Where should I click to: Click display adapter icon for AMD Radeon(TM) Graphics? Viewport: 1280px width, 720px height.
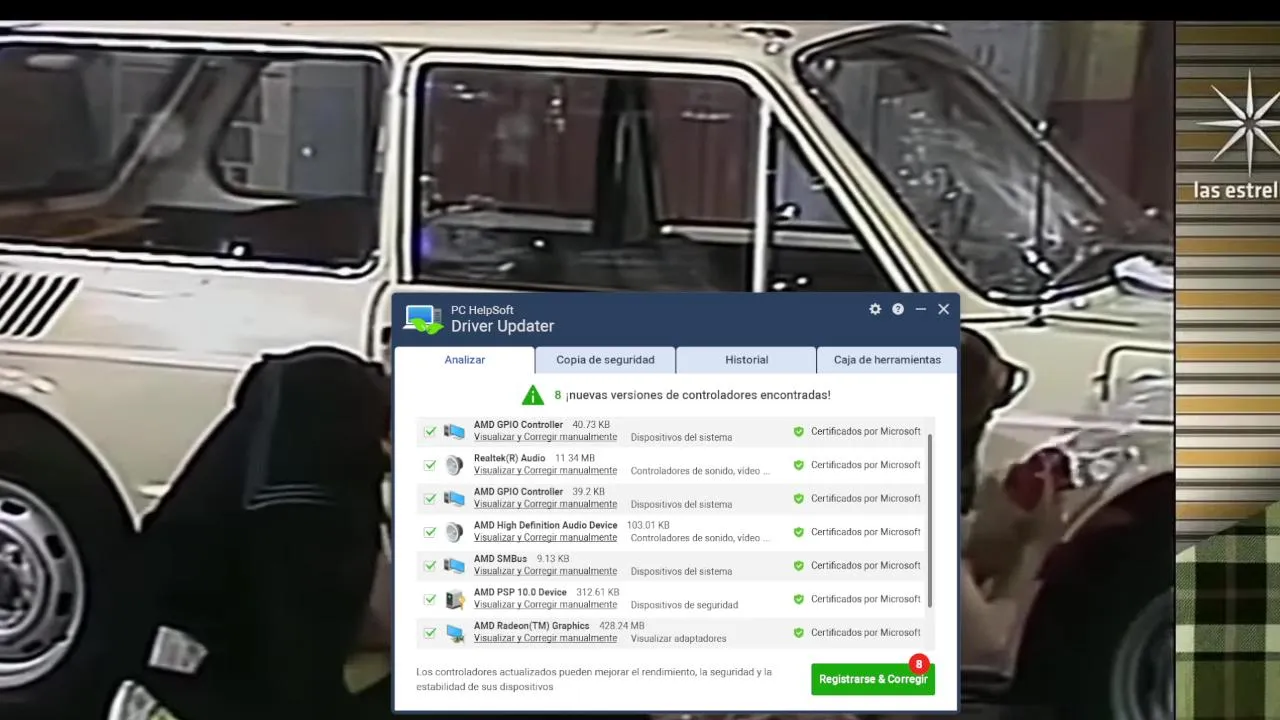[455, 633]
